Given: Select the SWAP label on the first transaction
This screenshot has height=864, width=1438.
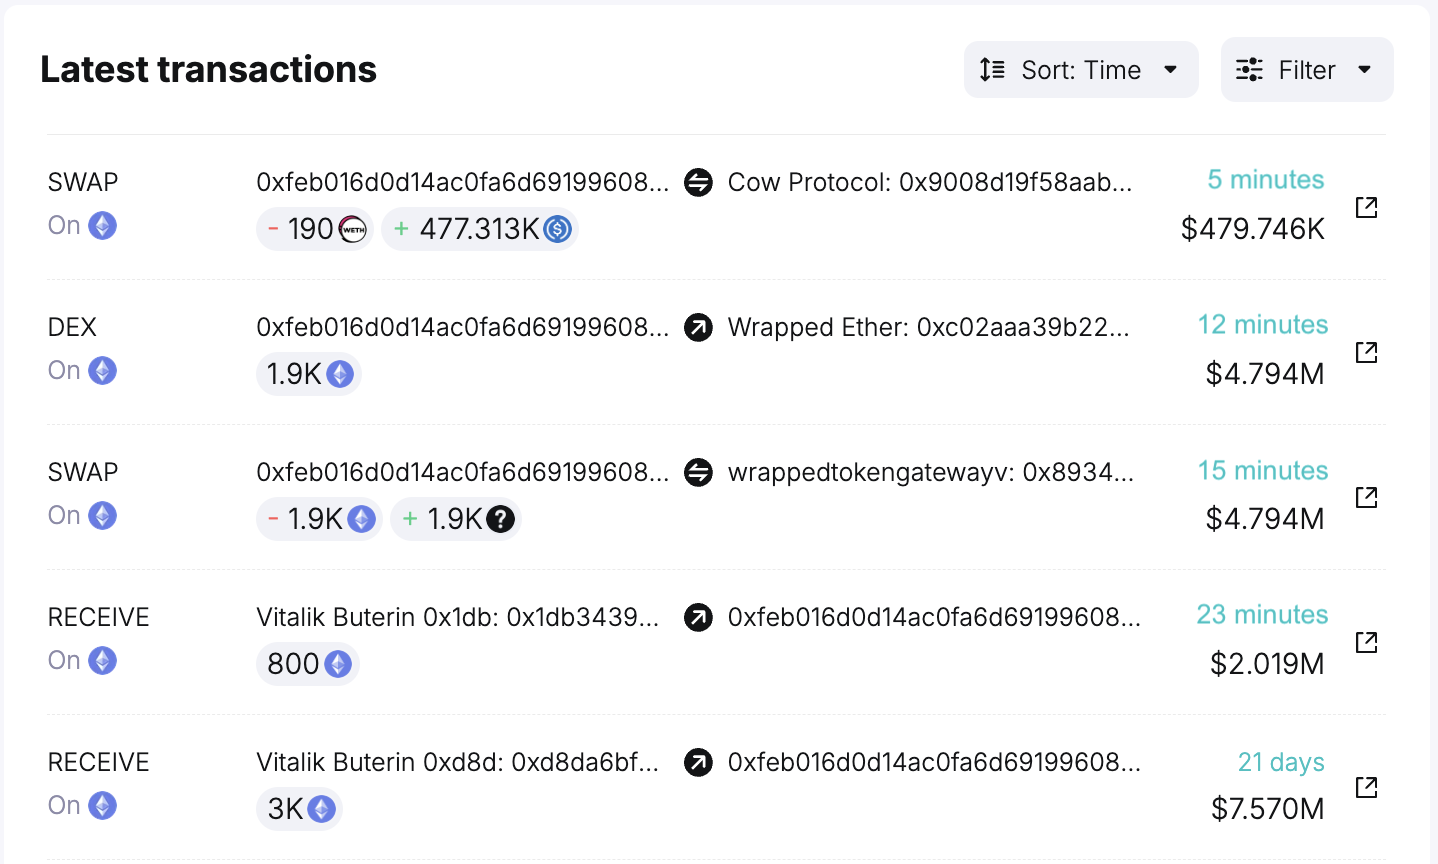Looking at the screenshot, I should [x=83, y=182].
